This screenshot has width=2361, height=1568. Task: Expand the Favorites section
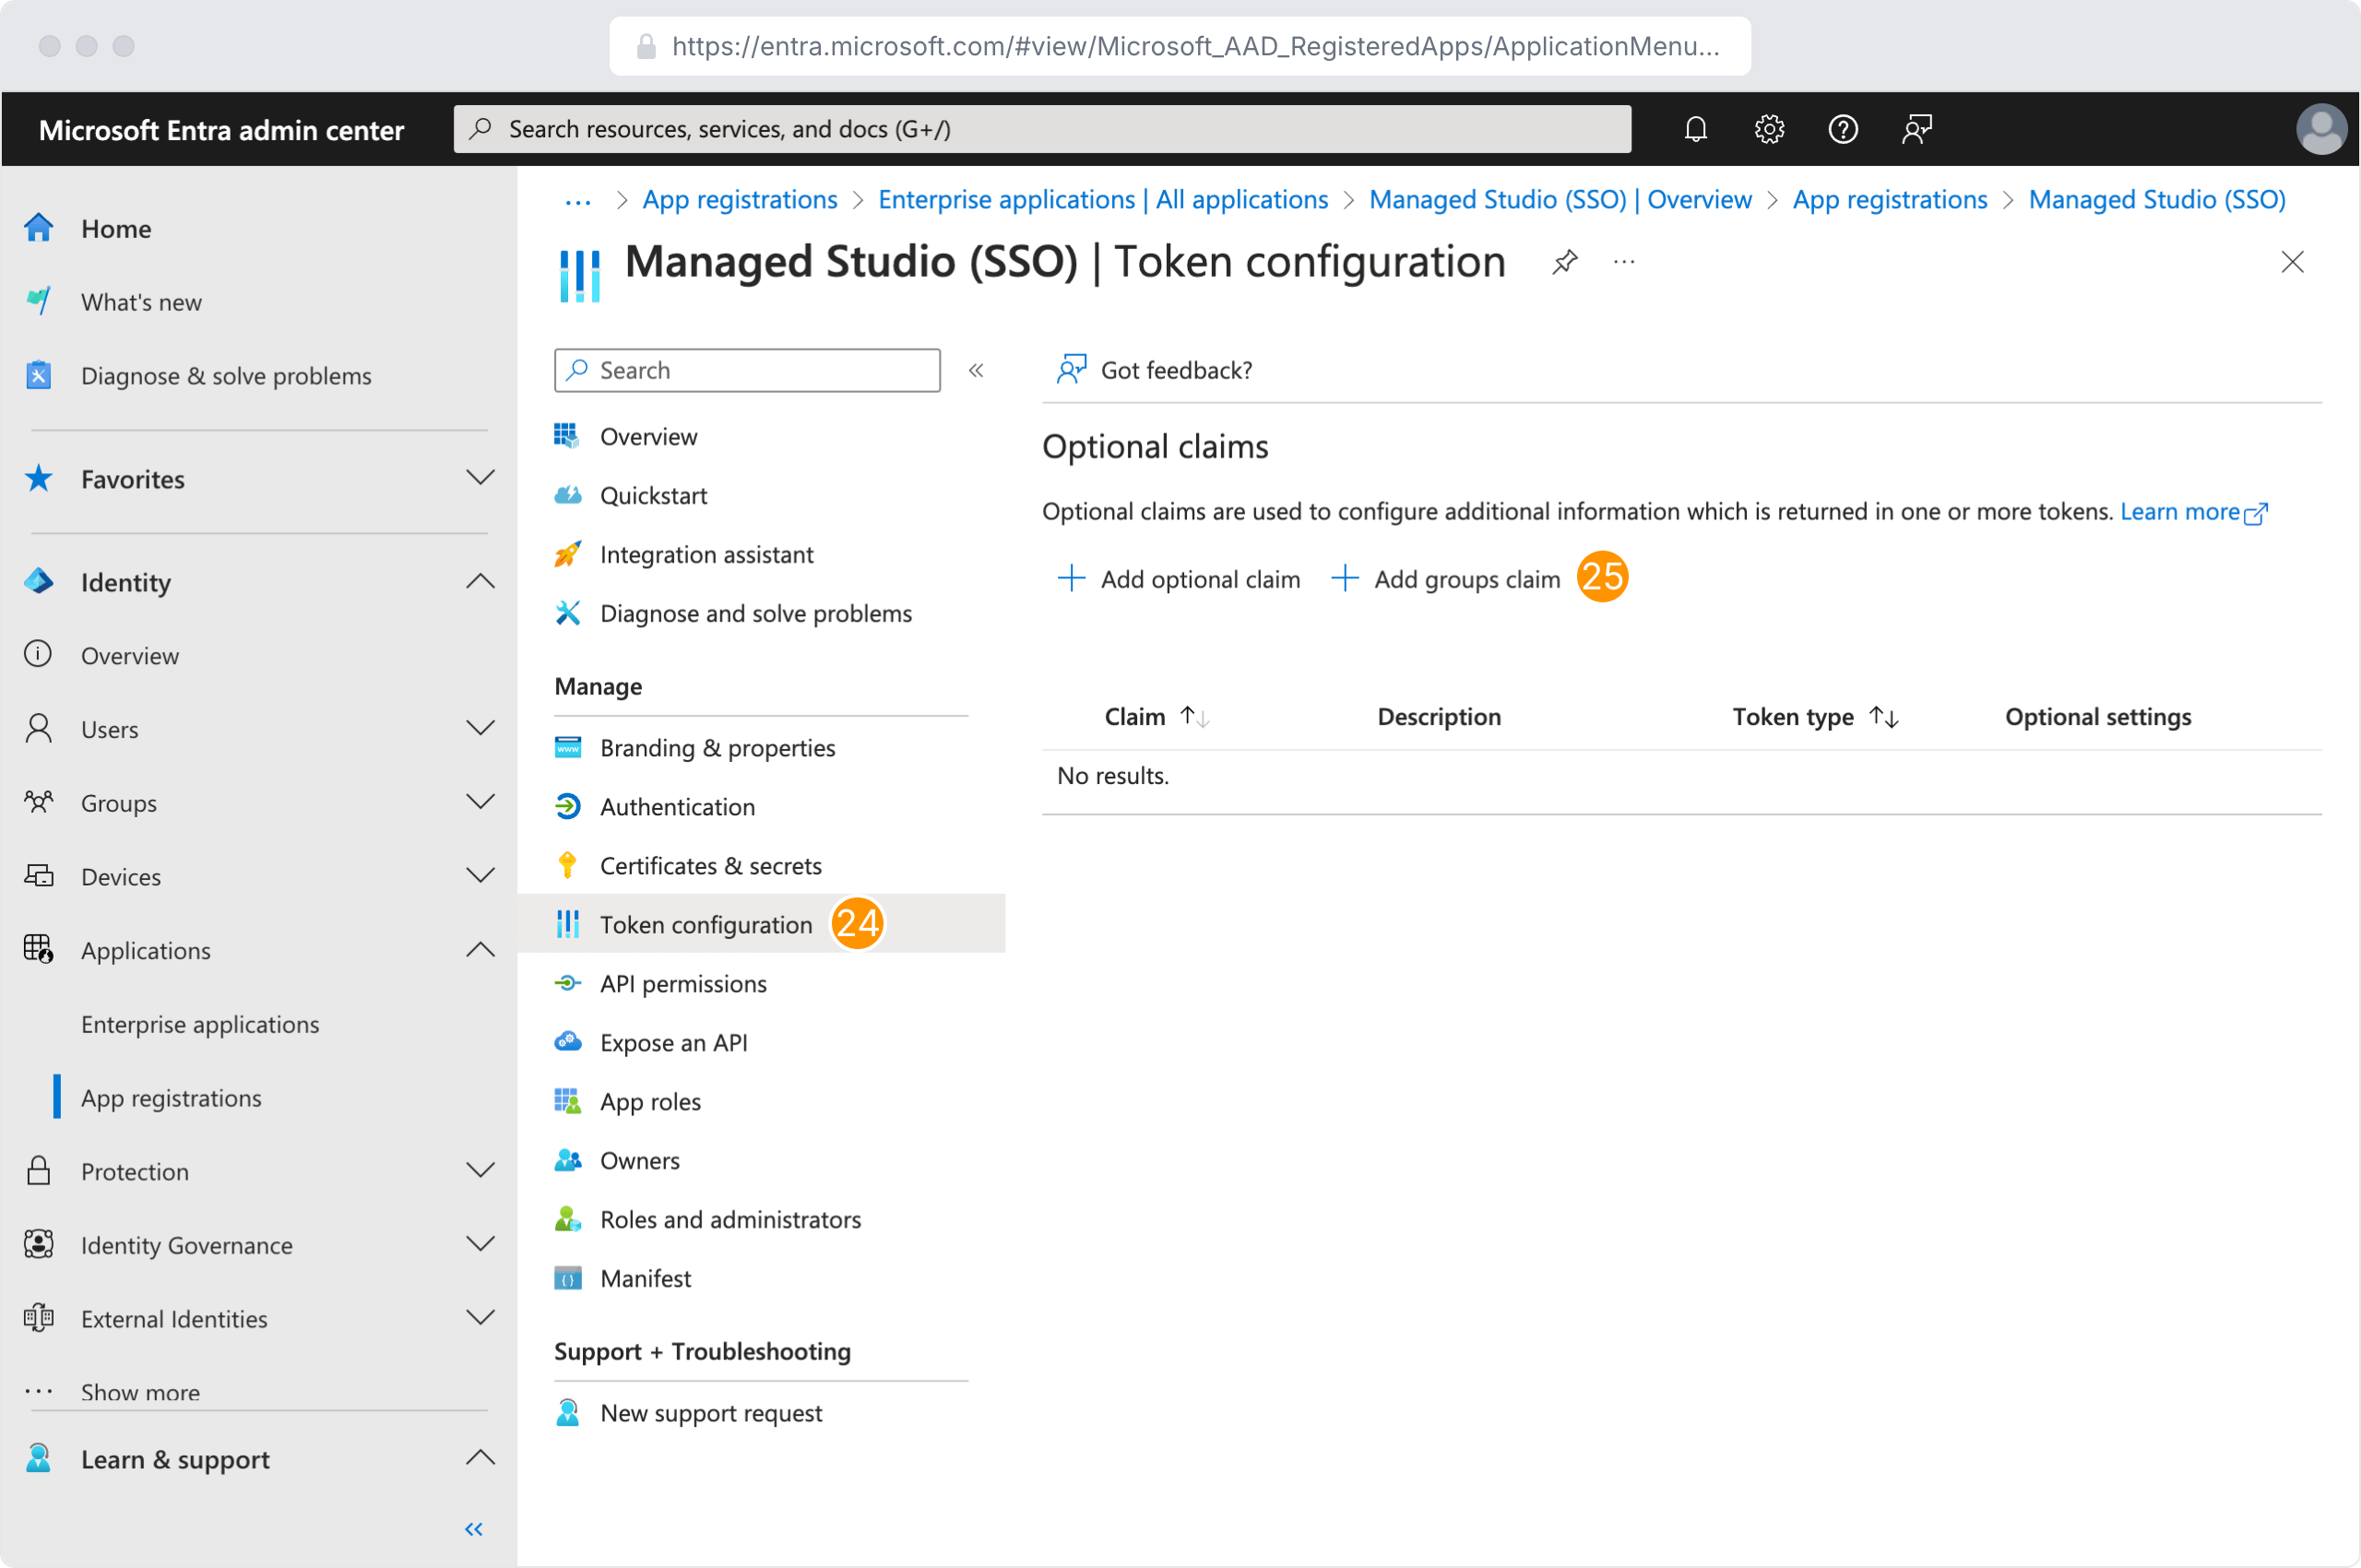480,478
